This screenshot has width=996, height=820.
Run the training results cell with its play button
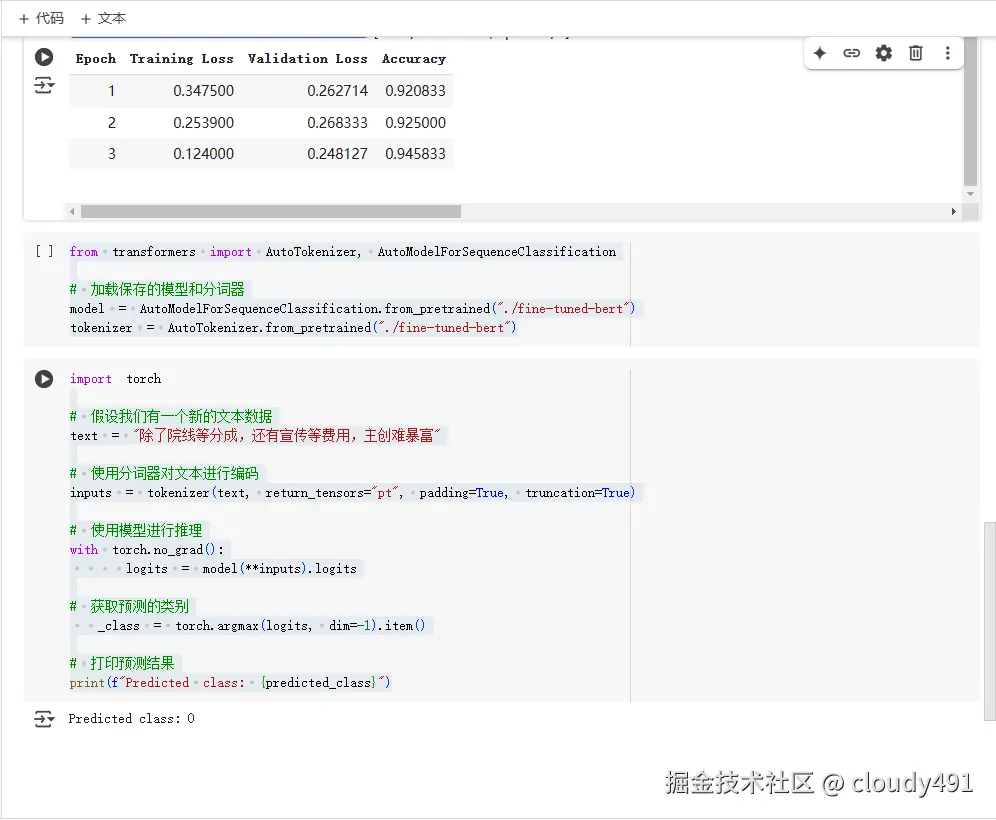pyautogui.click(x=44, y=57)
